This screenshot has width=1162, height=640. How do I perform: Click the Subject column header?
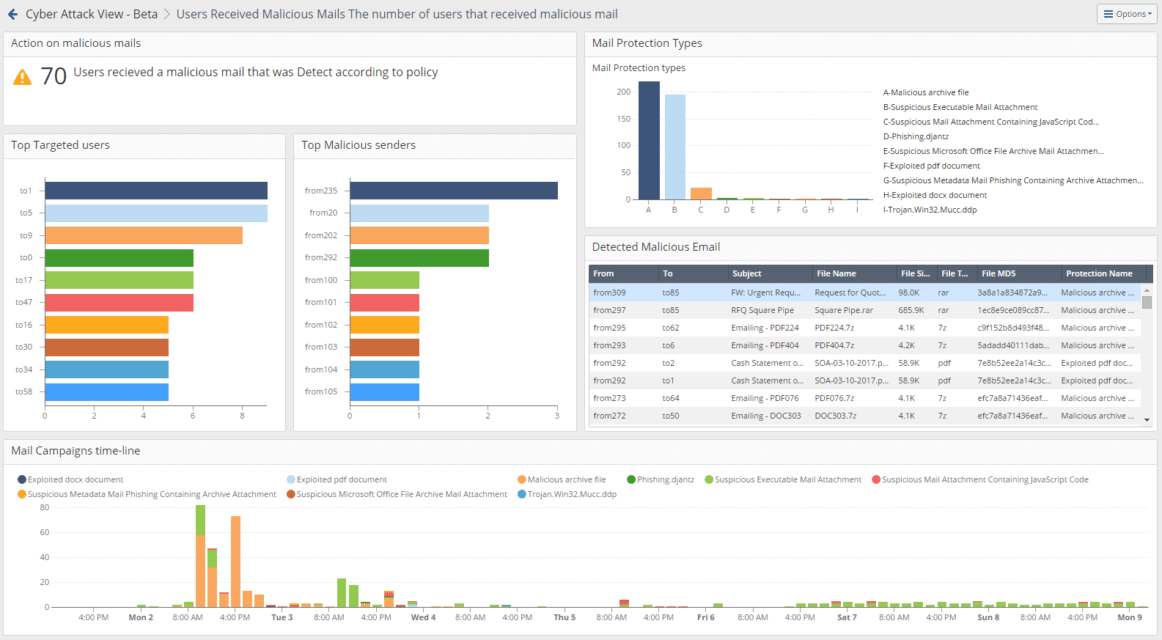tap(746, 274)
